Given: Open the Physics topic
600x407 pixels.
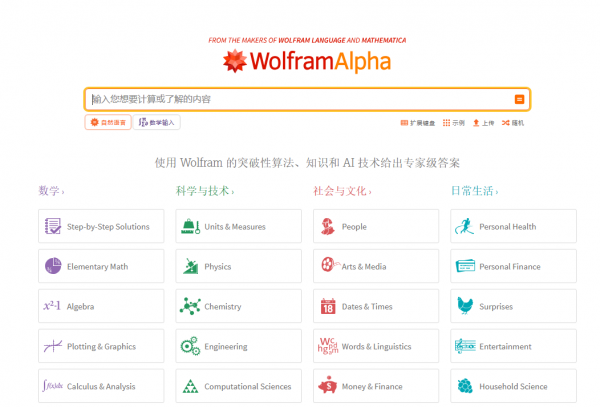Looking at the screenshot, I should (x=238, y=266).
